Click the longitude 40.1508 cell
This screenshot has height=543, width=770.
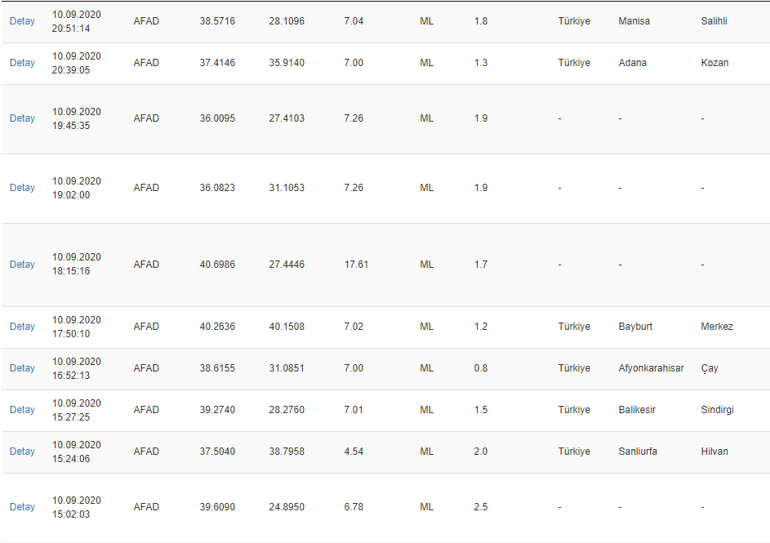click(286, 326)
